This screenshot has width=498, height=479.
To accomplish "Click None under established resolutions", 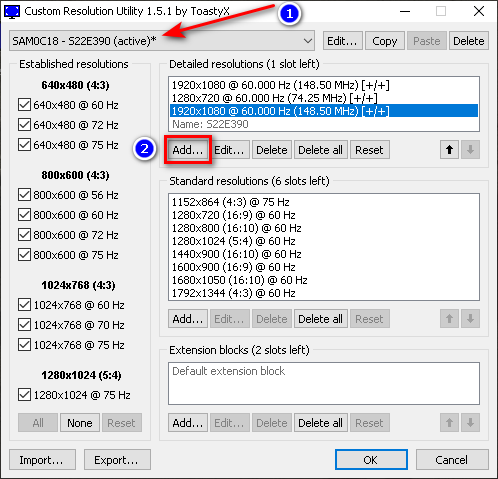I will pos(80,423).
